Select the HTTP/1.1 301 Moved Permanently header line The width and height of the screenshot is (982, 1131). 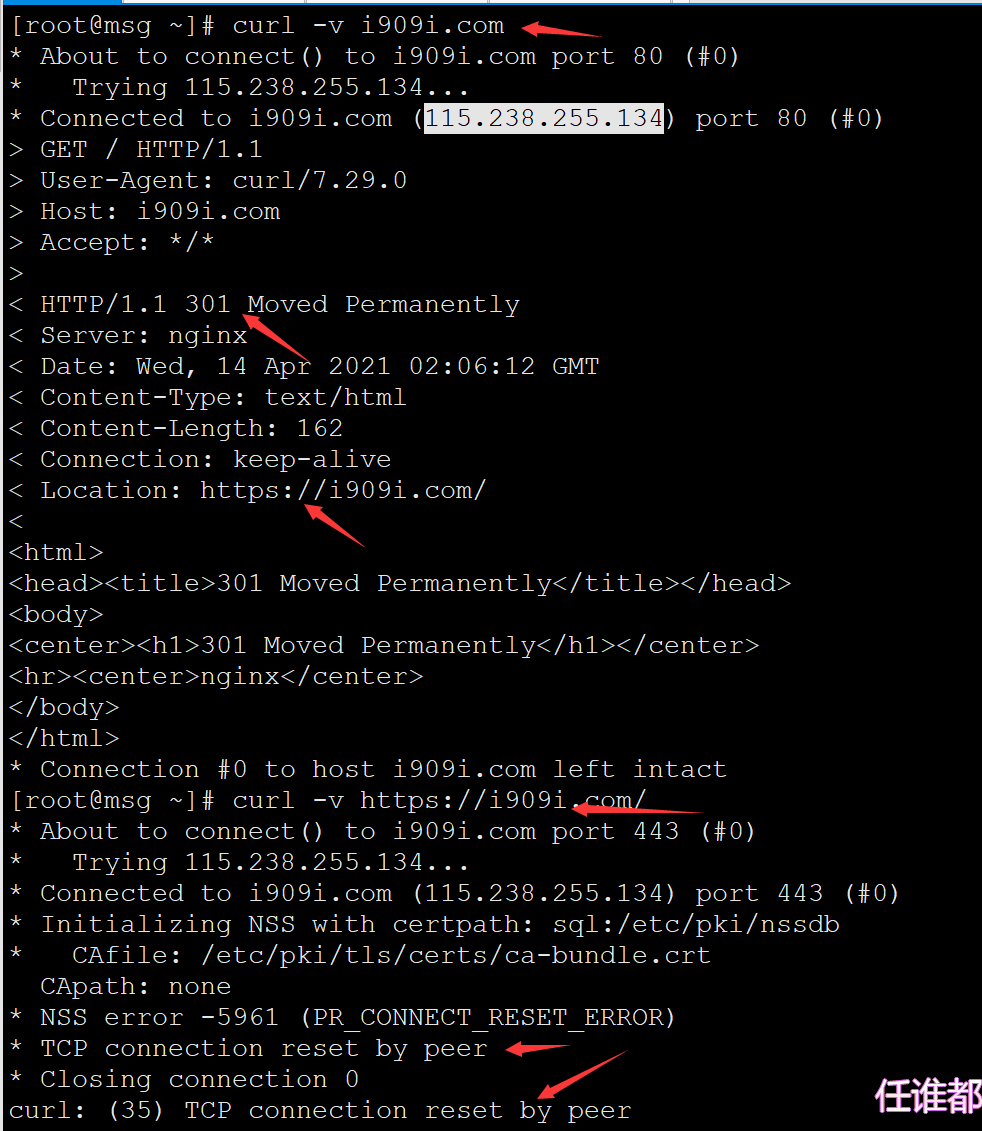point(264,304)
